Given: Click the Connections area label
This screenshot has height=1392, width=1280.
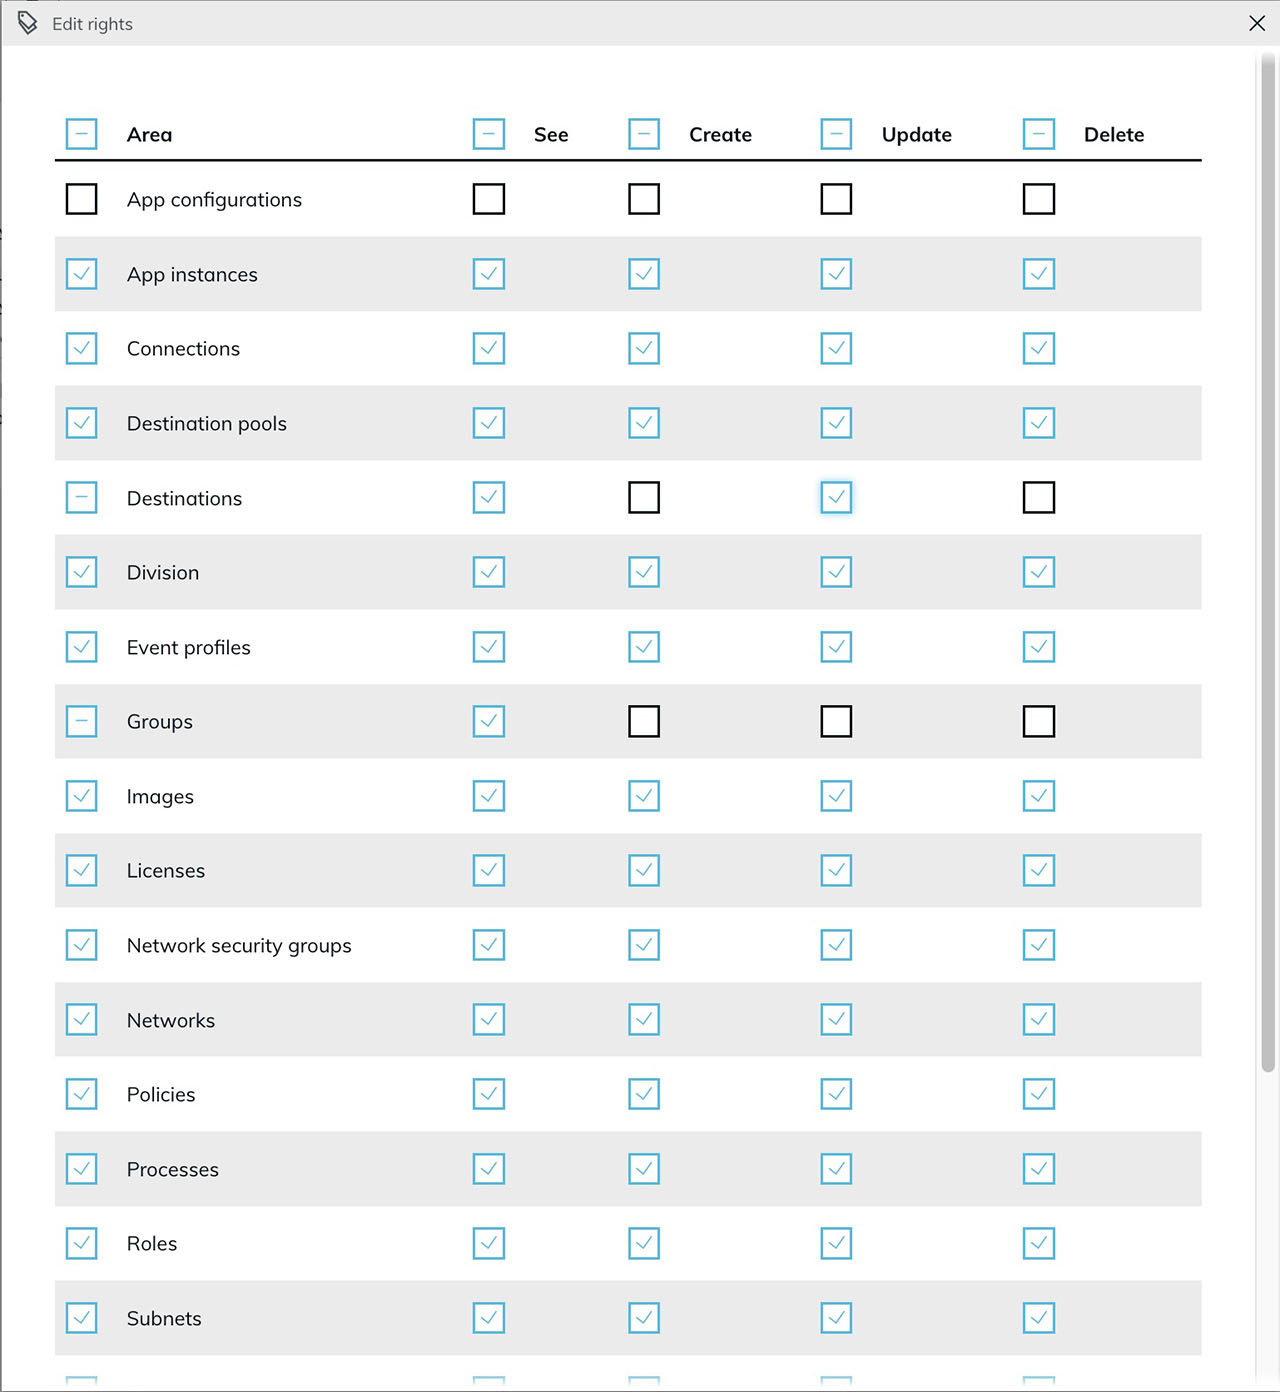Looking at the screenshot, I should (183, 349).
